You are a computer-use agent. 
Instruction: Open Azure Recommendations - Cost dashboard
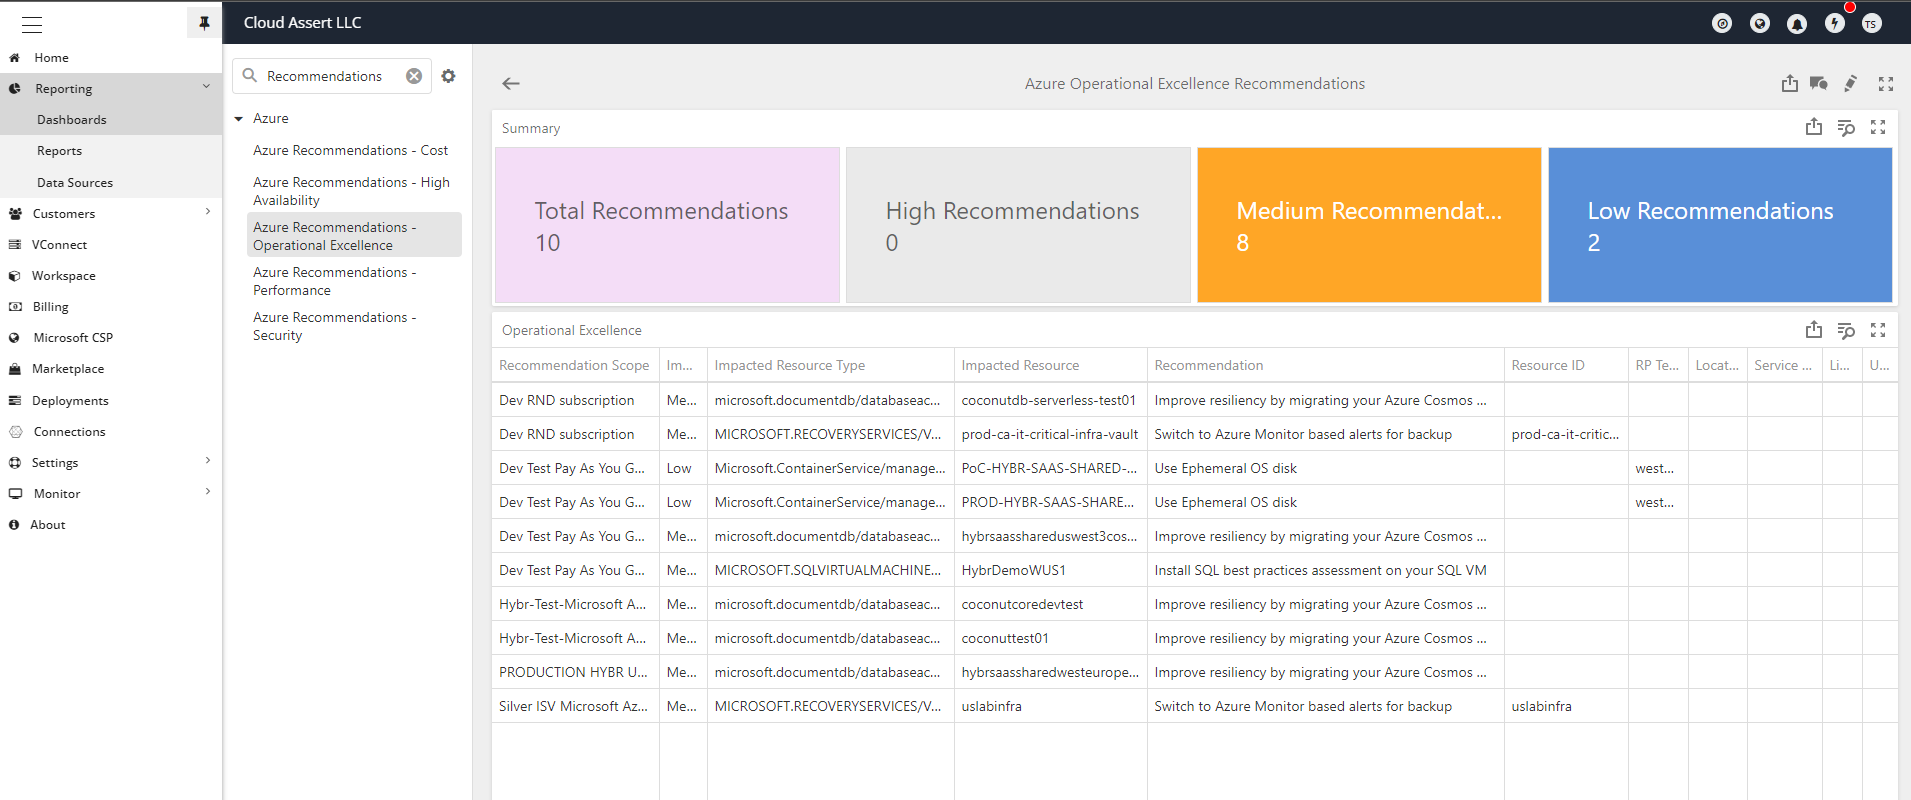pyautogui.click(x=350, y=150)
